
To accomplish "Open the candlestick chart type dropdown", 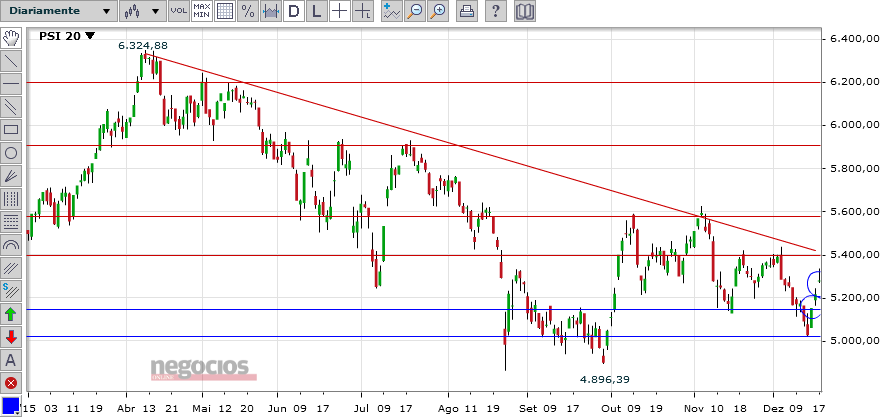I will 142,11.
